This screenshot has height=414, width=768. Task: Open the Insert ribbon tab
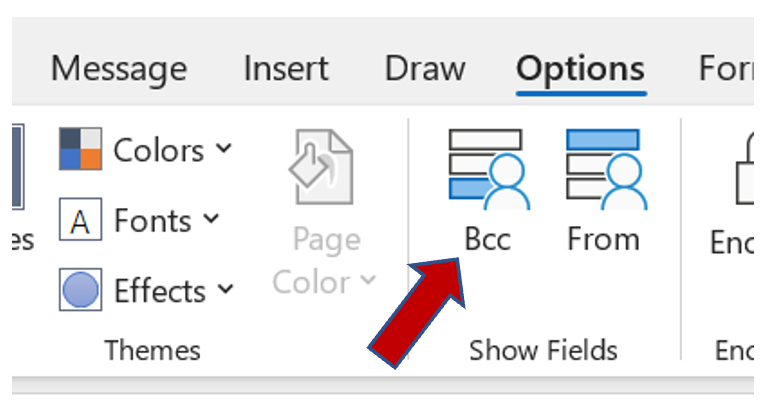286,69
